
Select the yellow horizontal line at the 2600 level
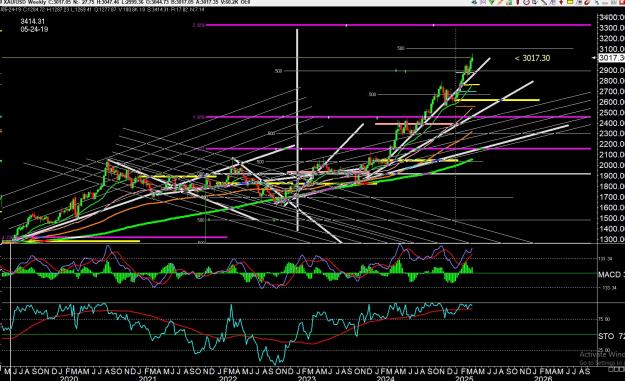497,100
